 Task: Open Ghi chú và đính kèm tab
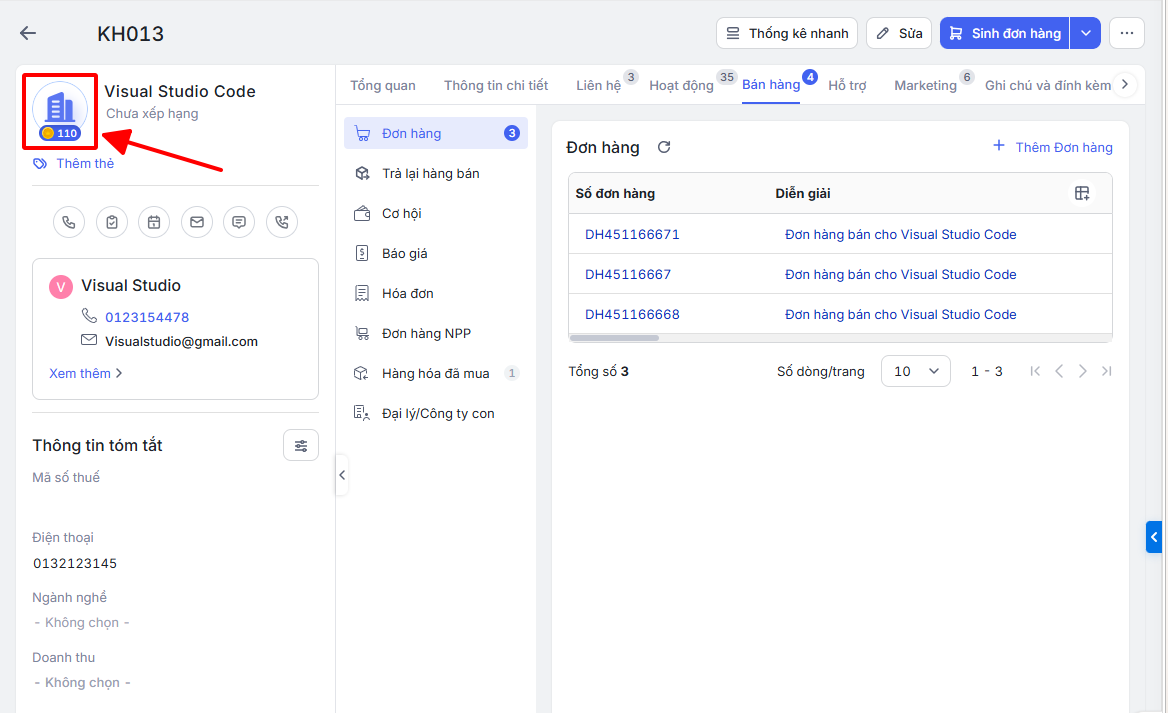[1047, 86]
